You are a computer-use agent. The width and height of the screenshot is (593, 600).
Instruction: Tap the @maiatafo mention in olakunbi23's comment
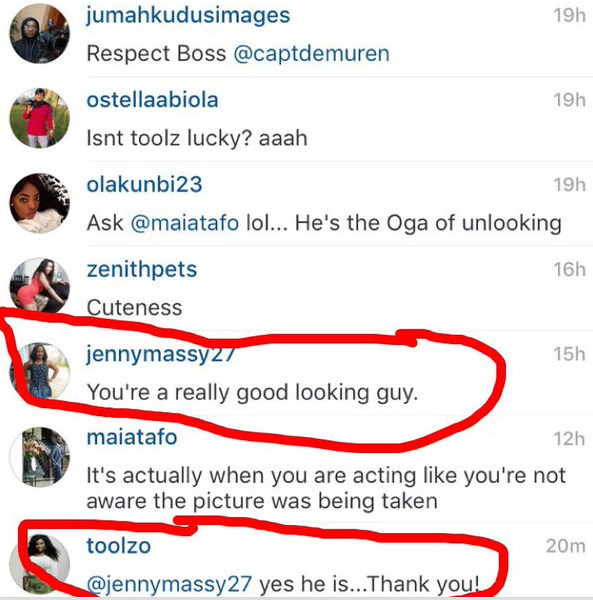[185, 223]
